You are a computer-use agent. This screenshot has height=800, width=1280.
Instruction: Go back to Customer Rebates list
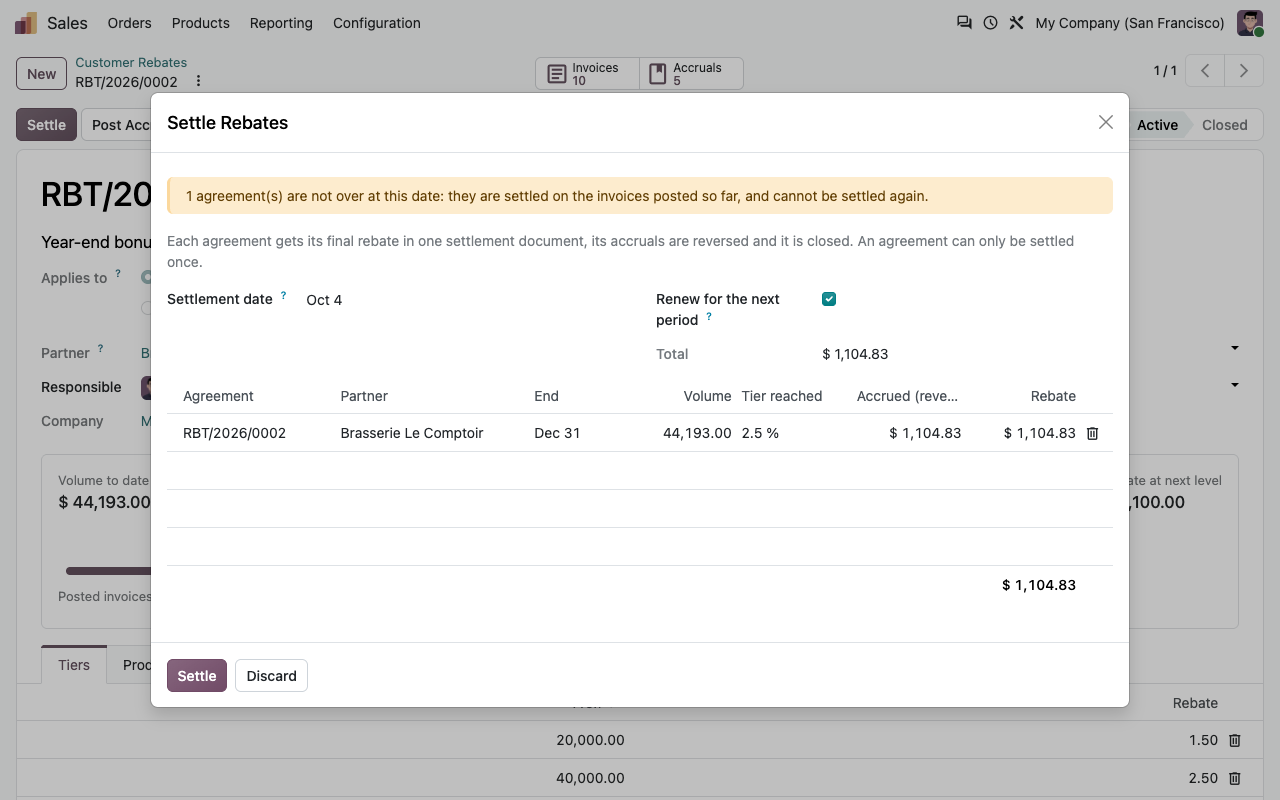pos(131,62)
